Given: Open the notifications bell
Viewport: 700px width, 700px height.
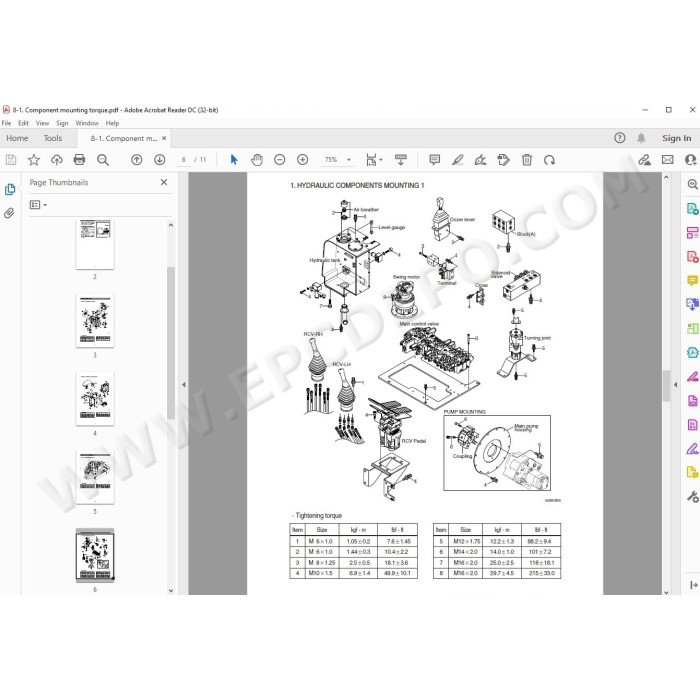Looking at the screenshot, I should [641, 138].
